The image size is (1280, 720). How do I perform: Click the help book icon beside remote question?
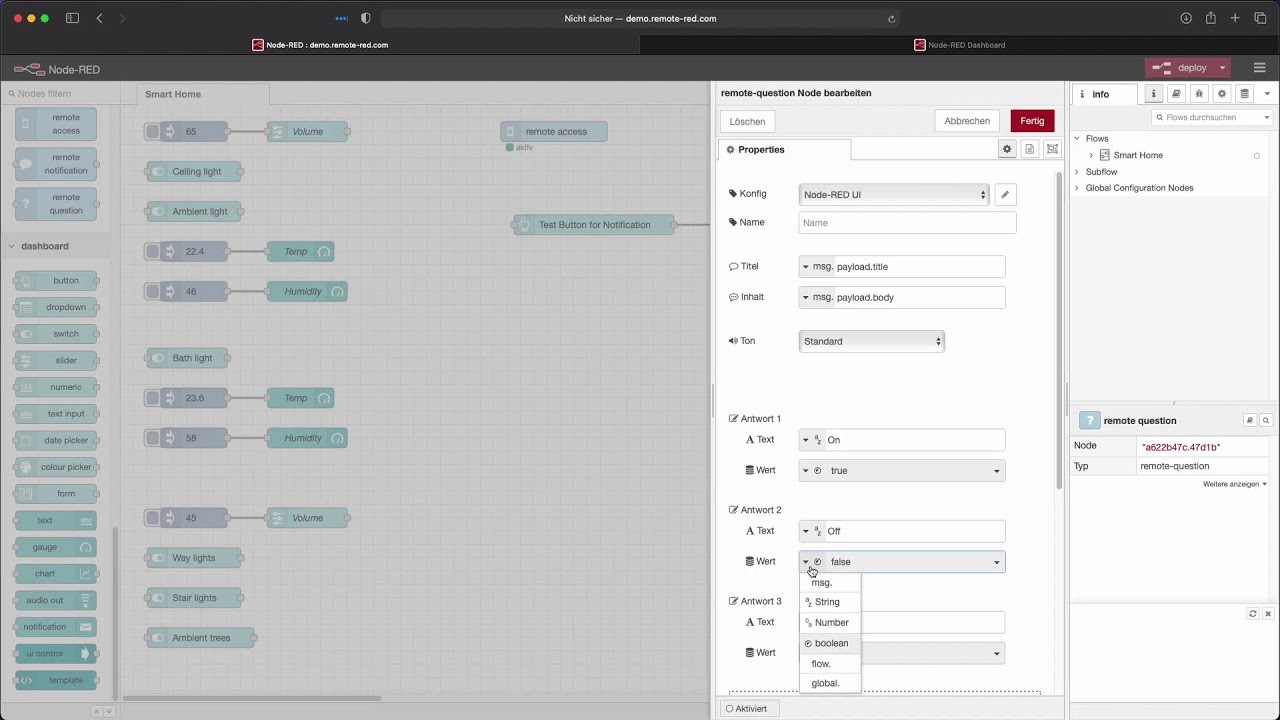[1250, 421]
